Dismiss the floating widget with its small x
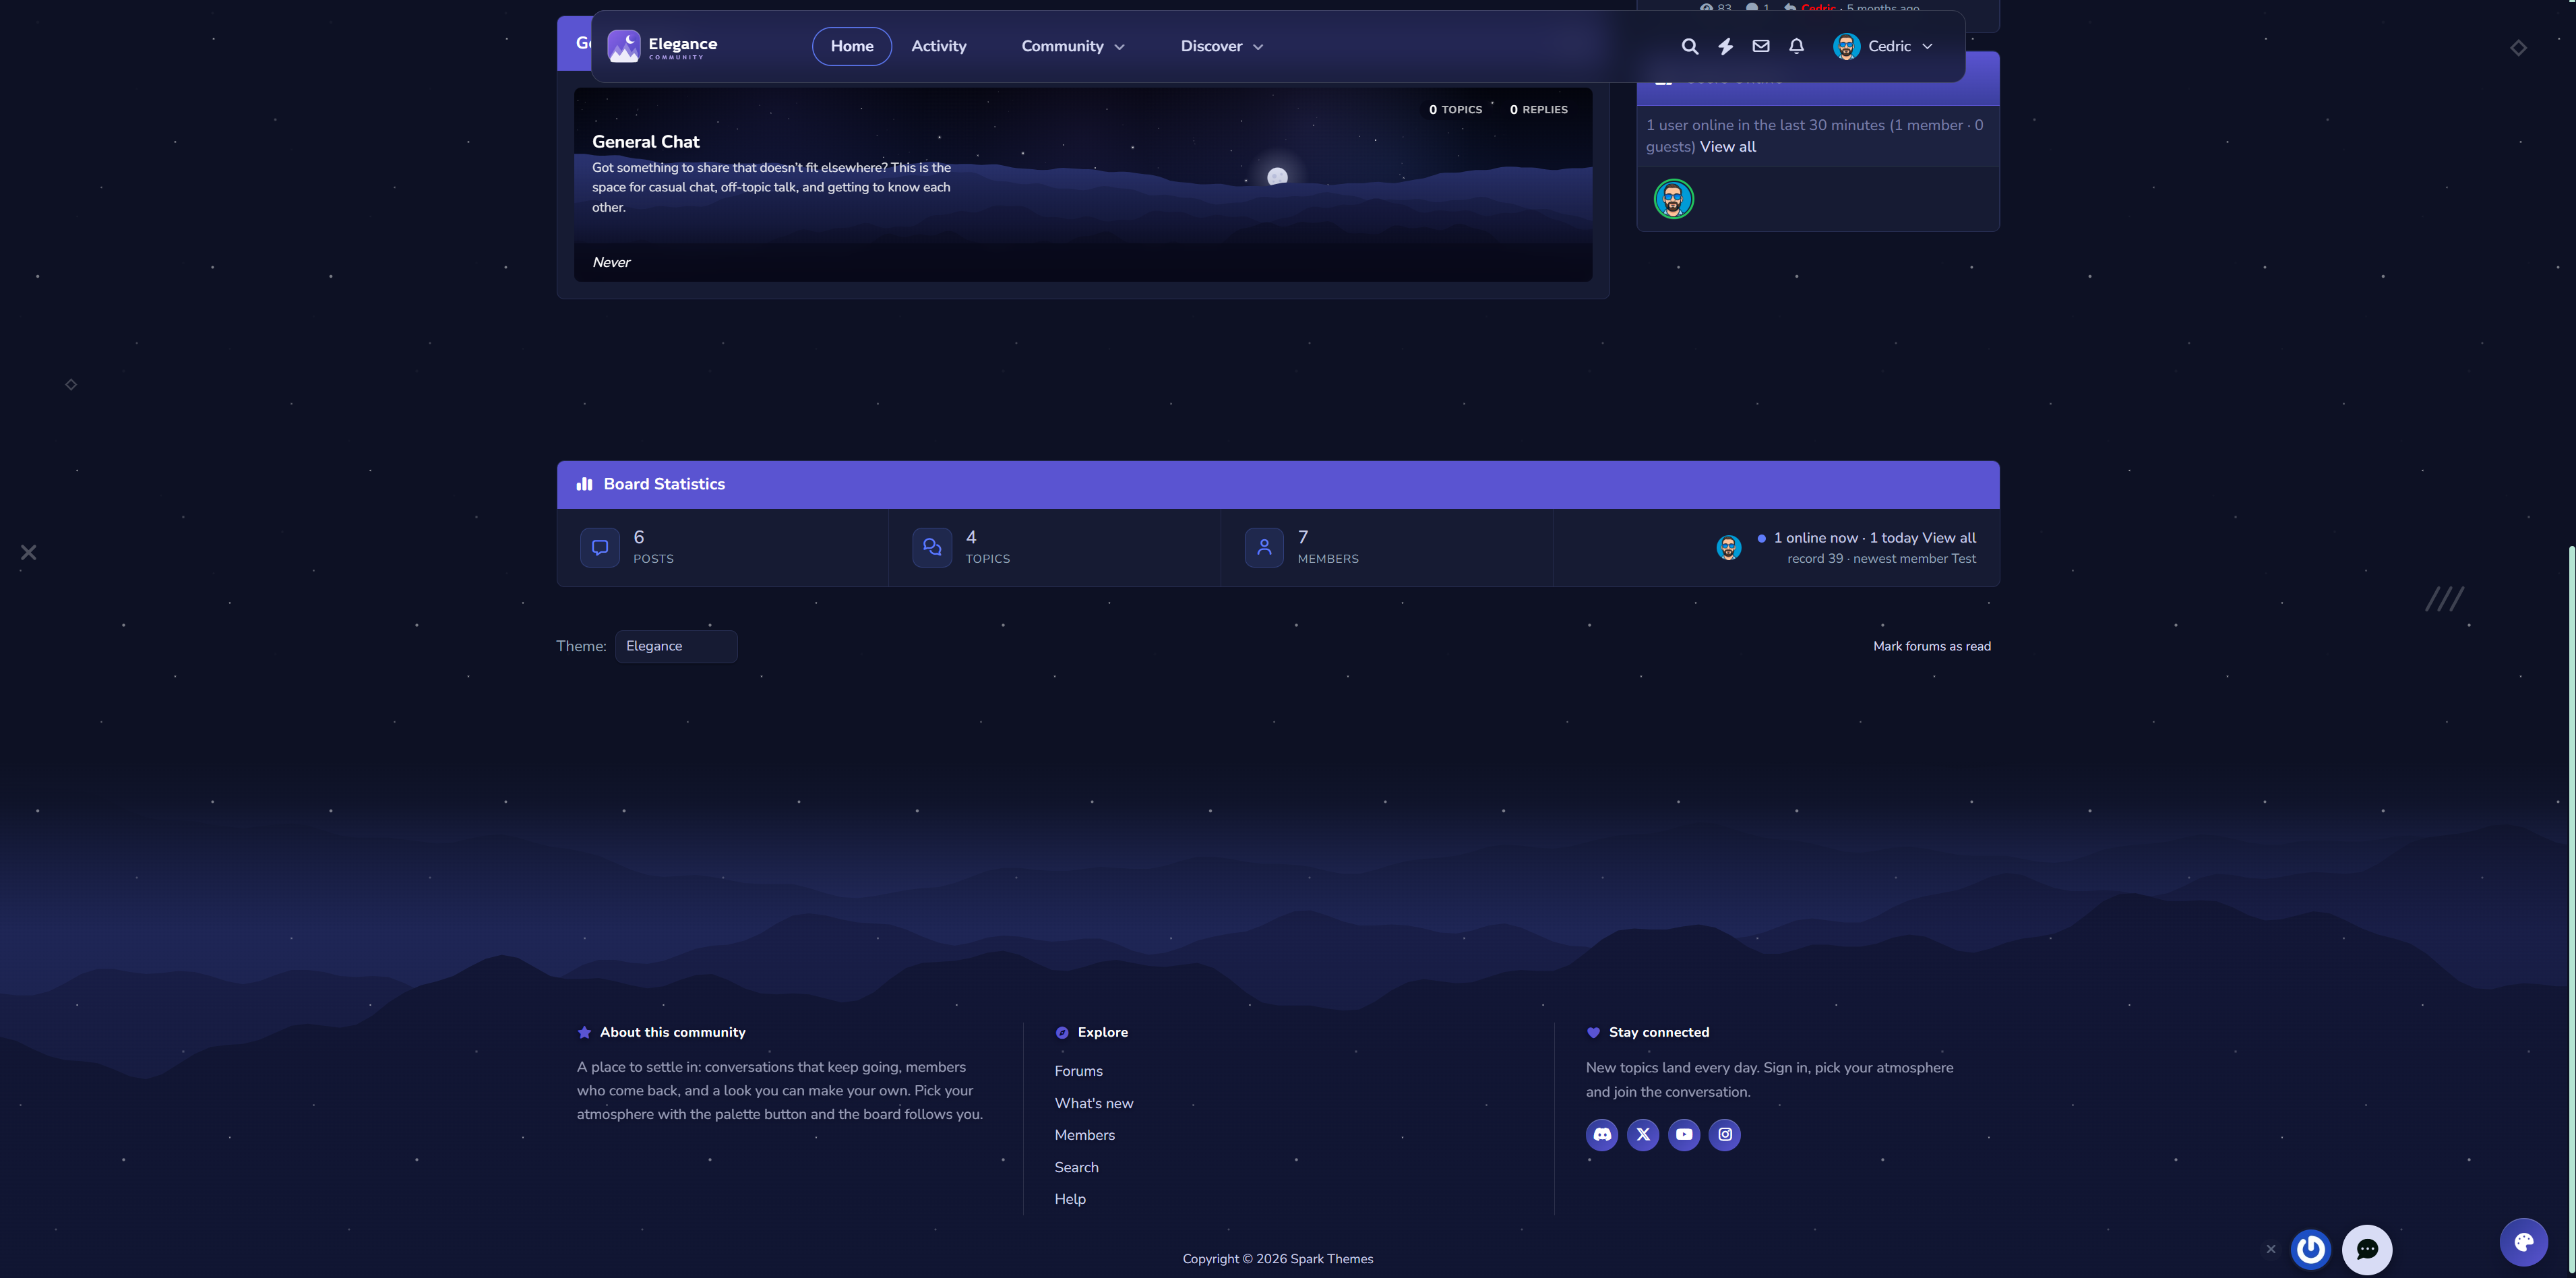The image size is (2576, 1278). 2271,1249
